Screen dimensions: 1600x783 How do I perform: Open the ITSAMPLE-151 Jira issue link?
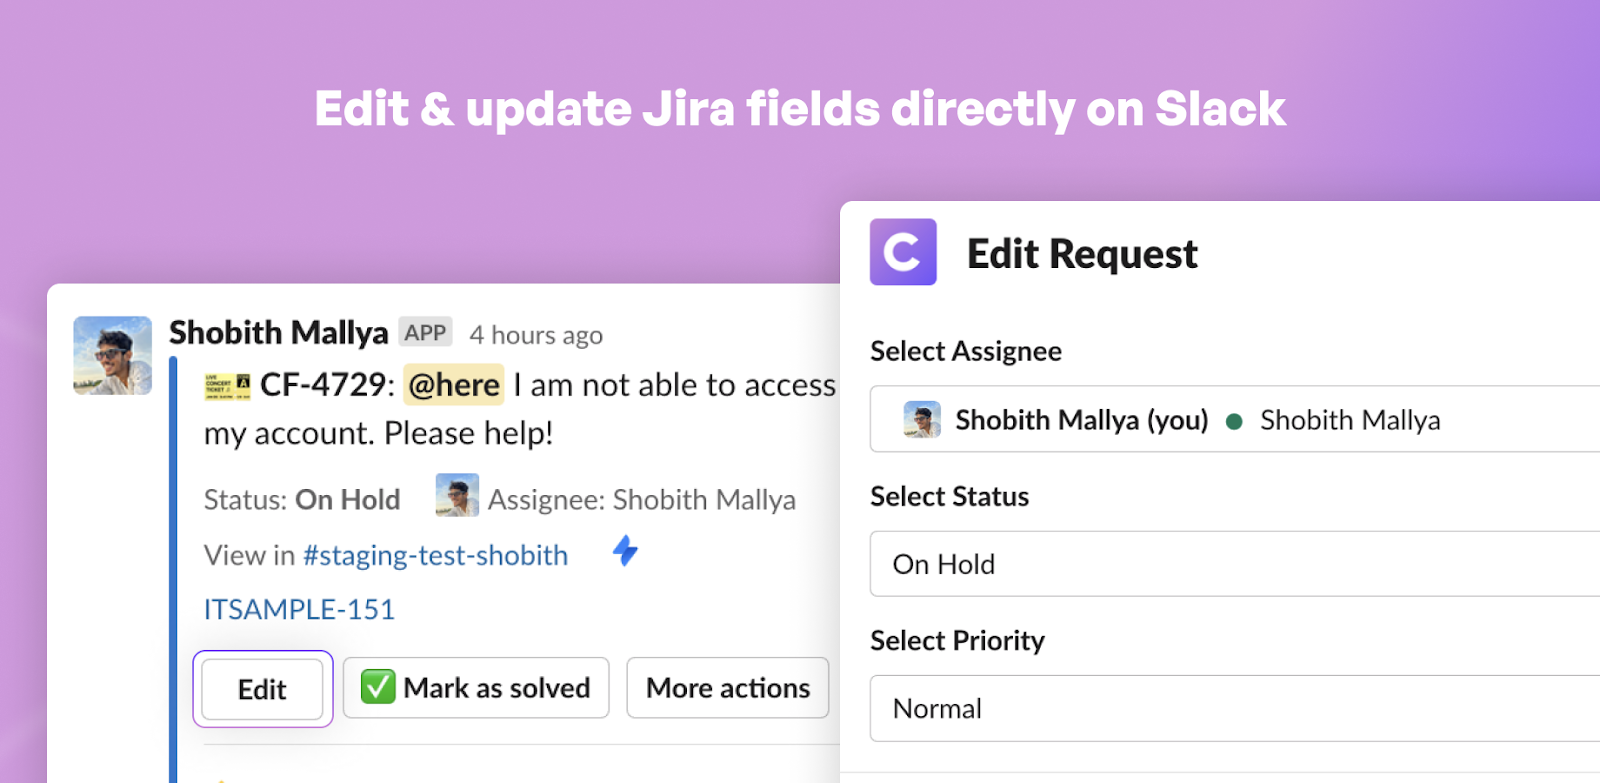pos(299,609)
